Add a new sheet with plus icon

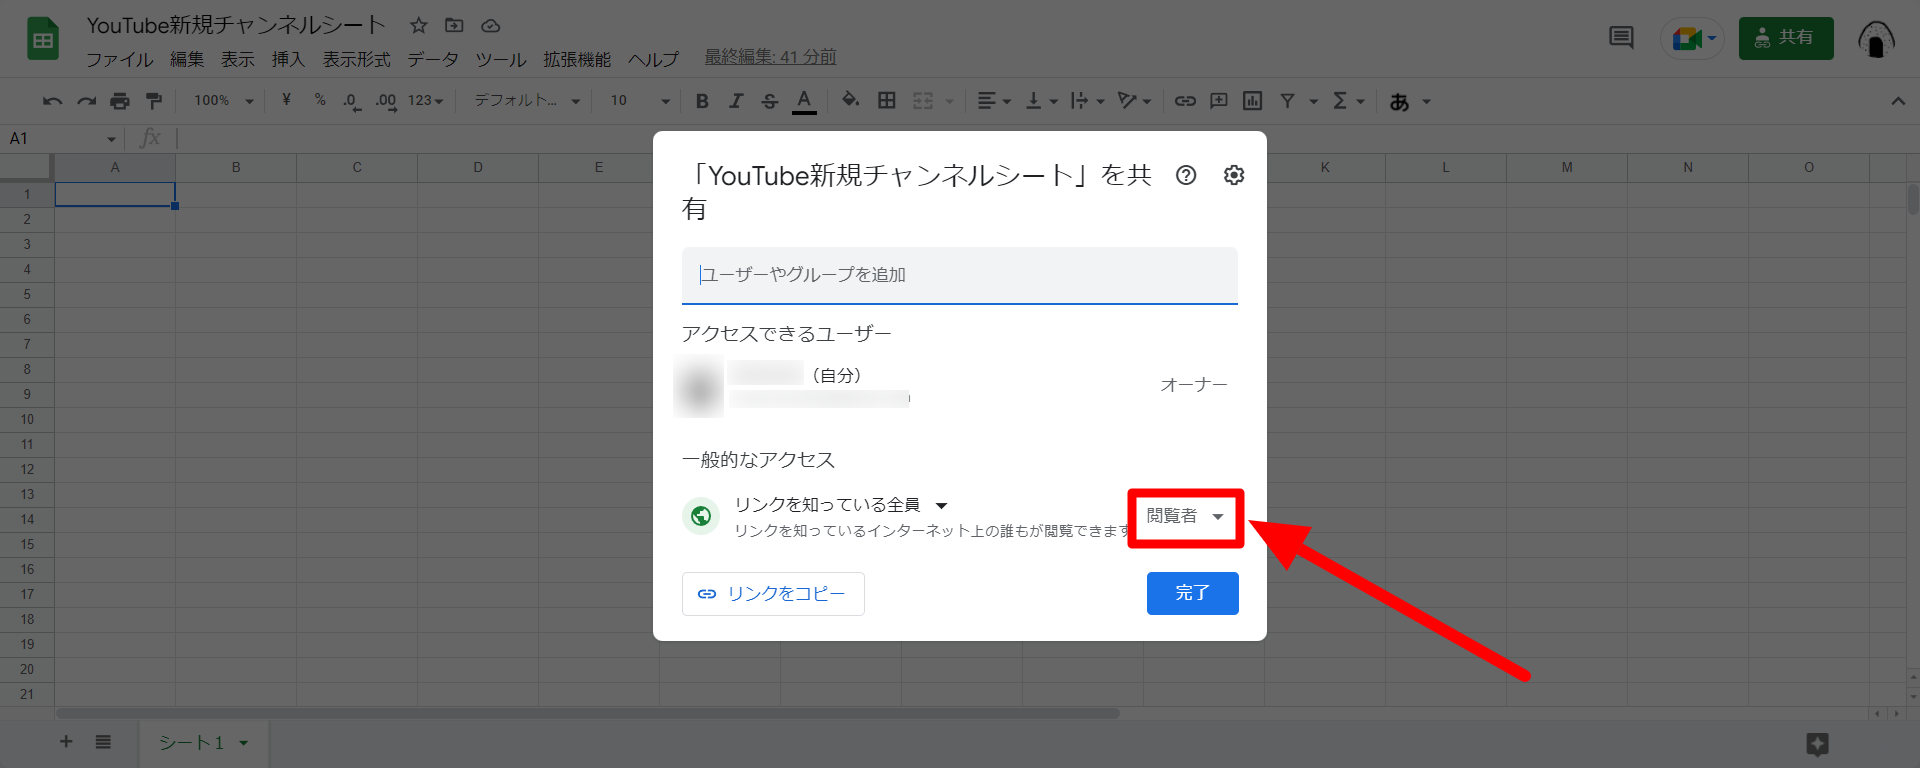pyautogui.click(x=66, y=742)
